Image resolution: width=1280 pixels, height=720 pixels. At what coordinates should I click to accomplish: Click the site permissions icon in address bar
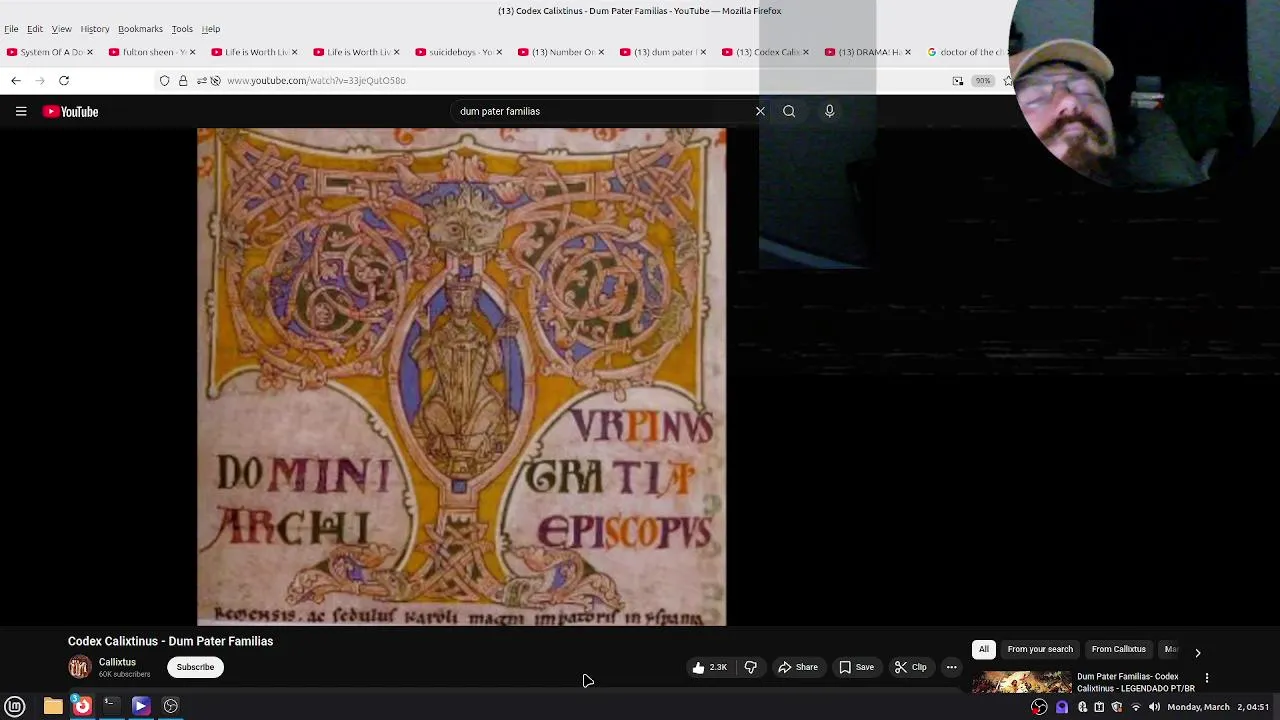click(x=201, y=80)
